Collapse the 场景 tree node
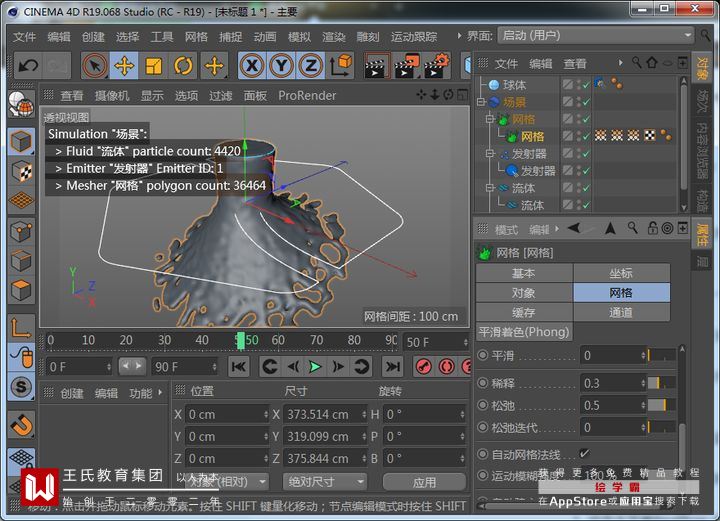This screenshot has width=720, height=521. 481,102
